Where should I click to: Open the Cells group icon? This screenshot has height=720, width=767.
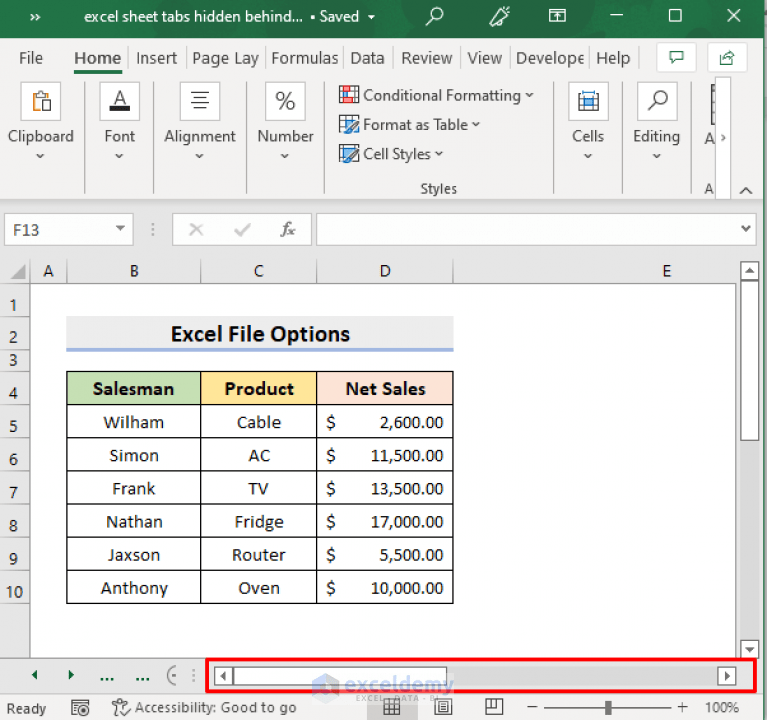pyautogui.click(x=588, y=101)
